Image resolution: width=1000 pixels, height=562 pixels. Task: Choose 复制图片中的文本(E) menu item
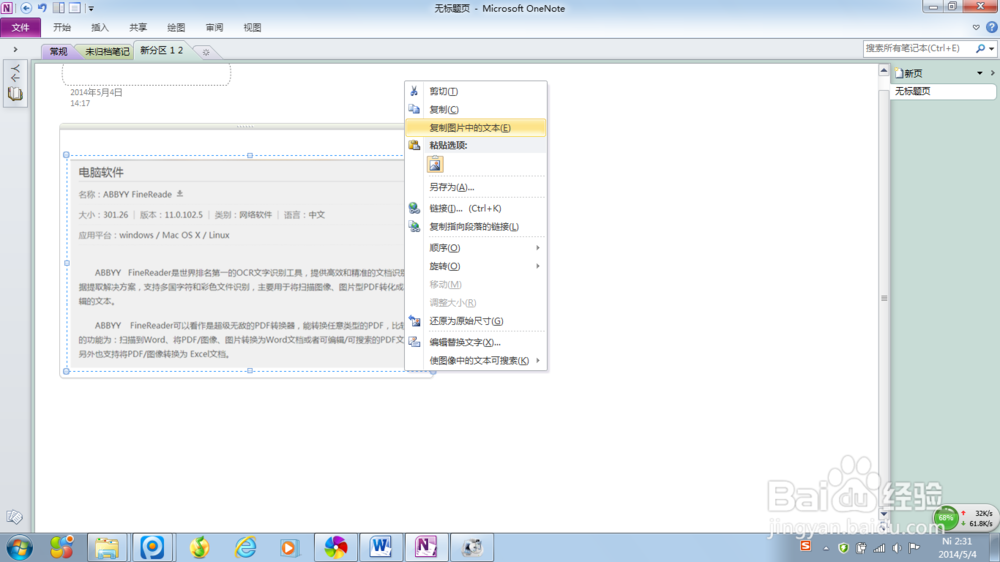476,128
